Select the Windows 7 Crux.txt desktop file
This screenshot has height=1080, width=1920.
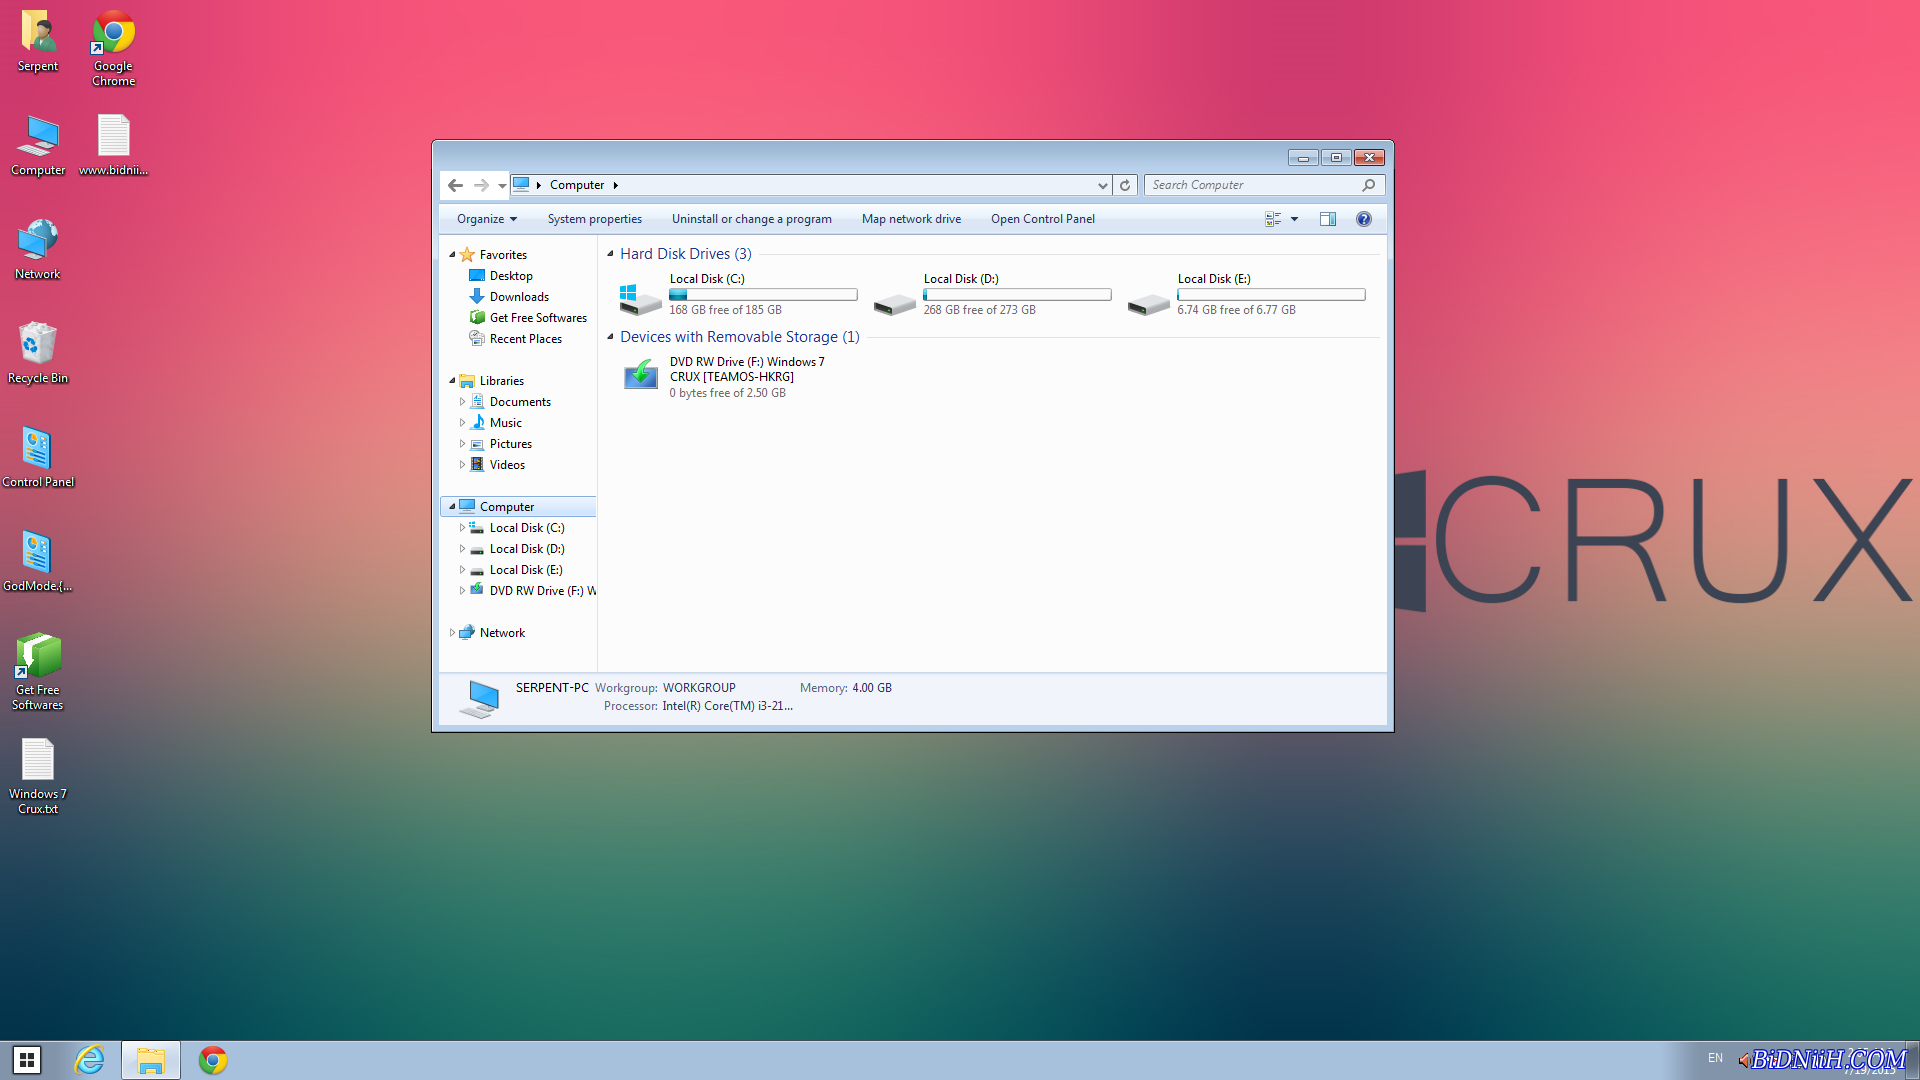38,776
